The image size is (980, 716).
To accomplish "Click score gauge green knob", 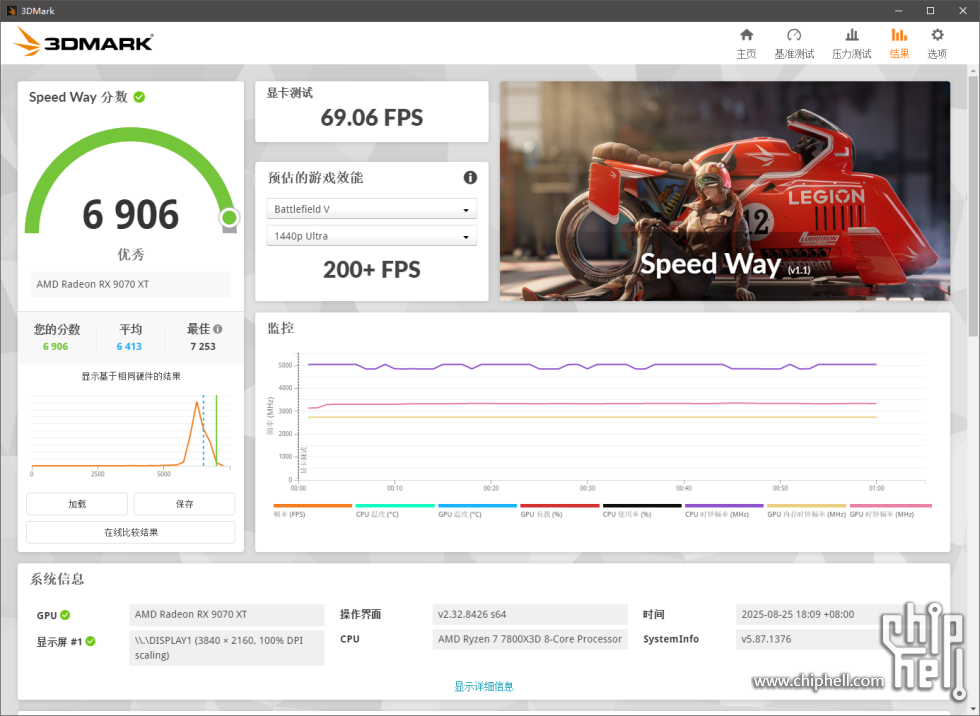I will [x=229, y=217].
